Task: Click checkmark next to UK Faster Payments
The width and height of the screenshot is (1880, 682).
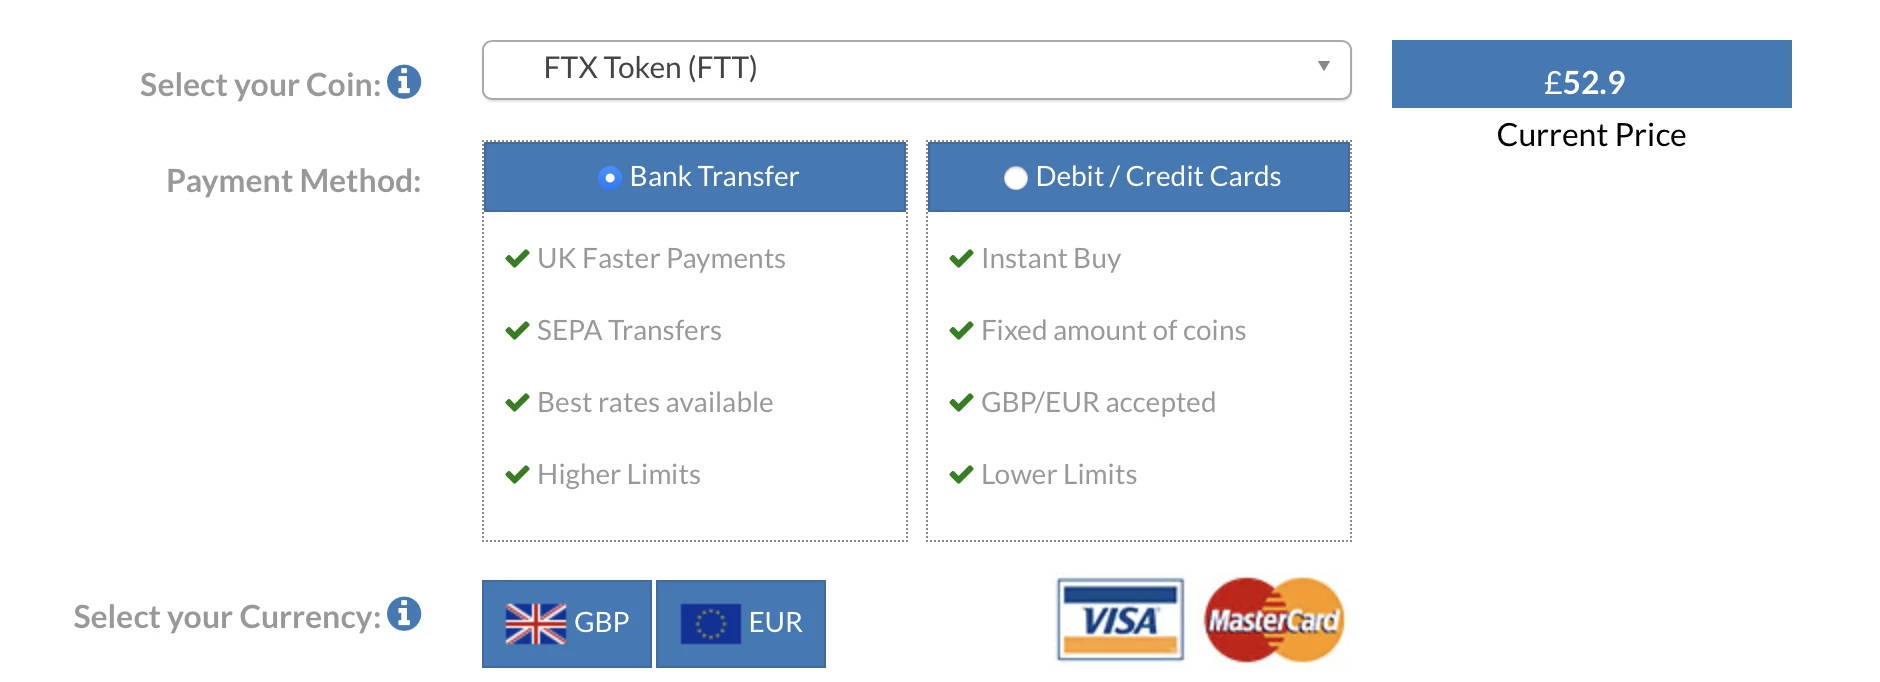Action: point(517,259)
